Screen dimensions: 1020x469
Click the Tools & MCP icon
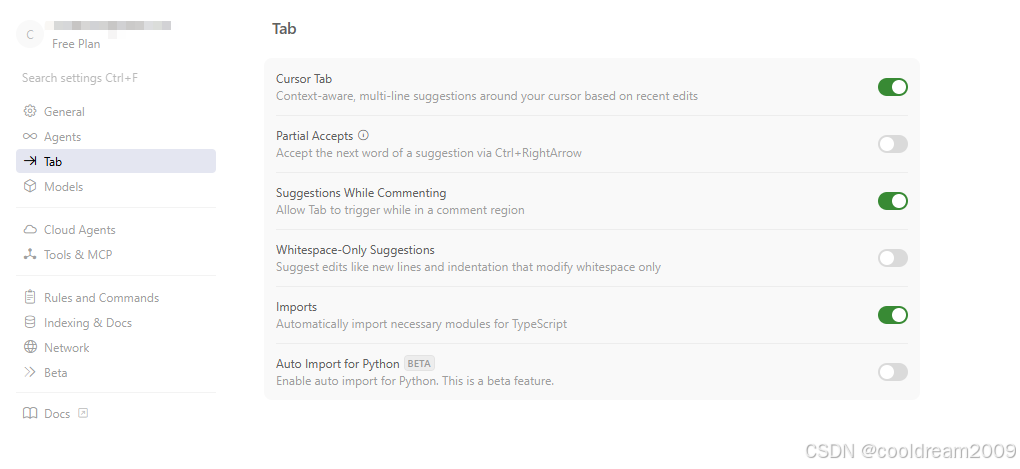[30, 254]
